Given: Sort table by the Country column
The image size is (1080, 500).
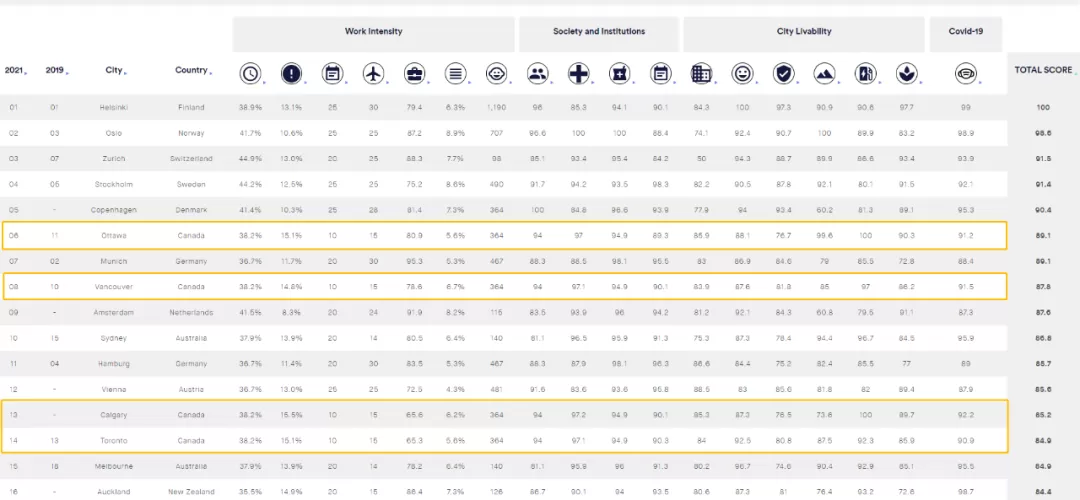Looking at the screenshot, I should pyautogui.click(x=192, y=70).
